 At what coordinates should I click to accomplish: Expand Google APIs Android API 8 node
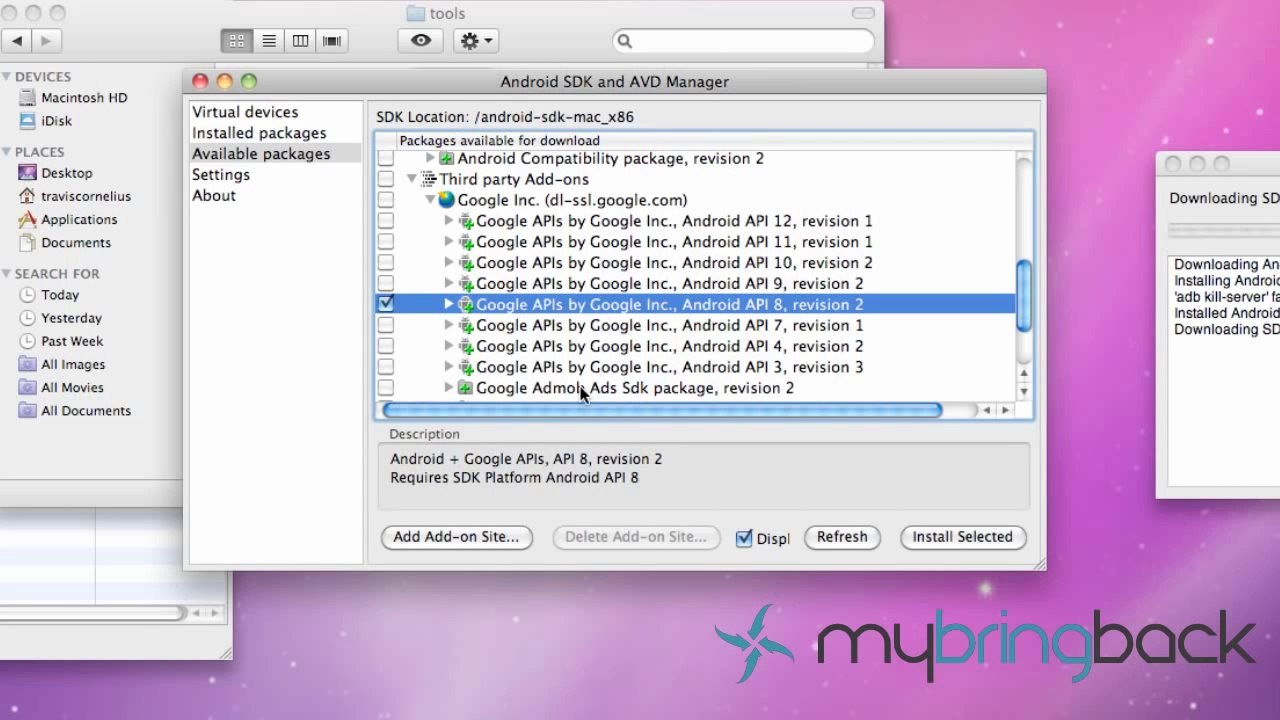coord(449,304)
